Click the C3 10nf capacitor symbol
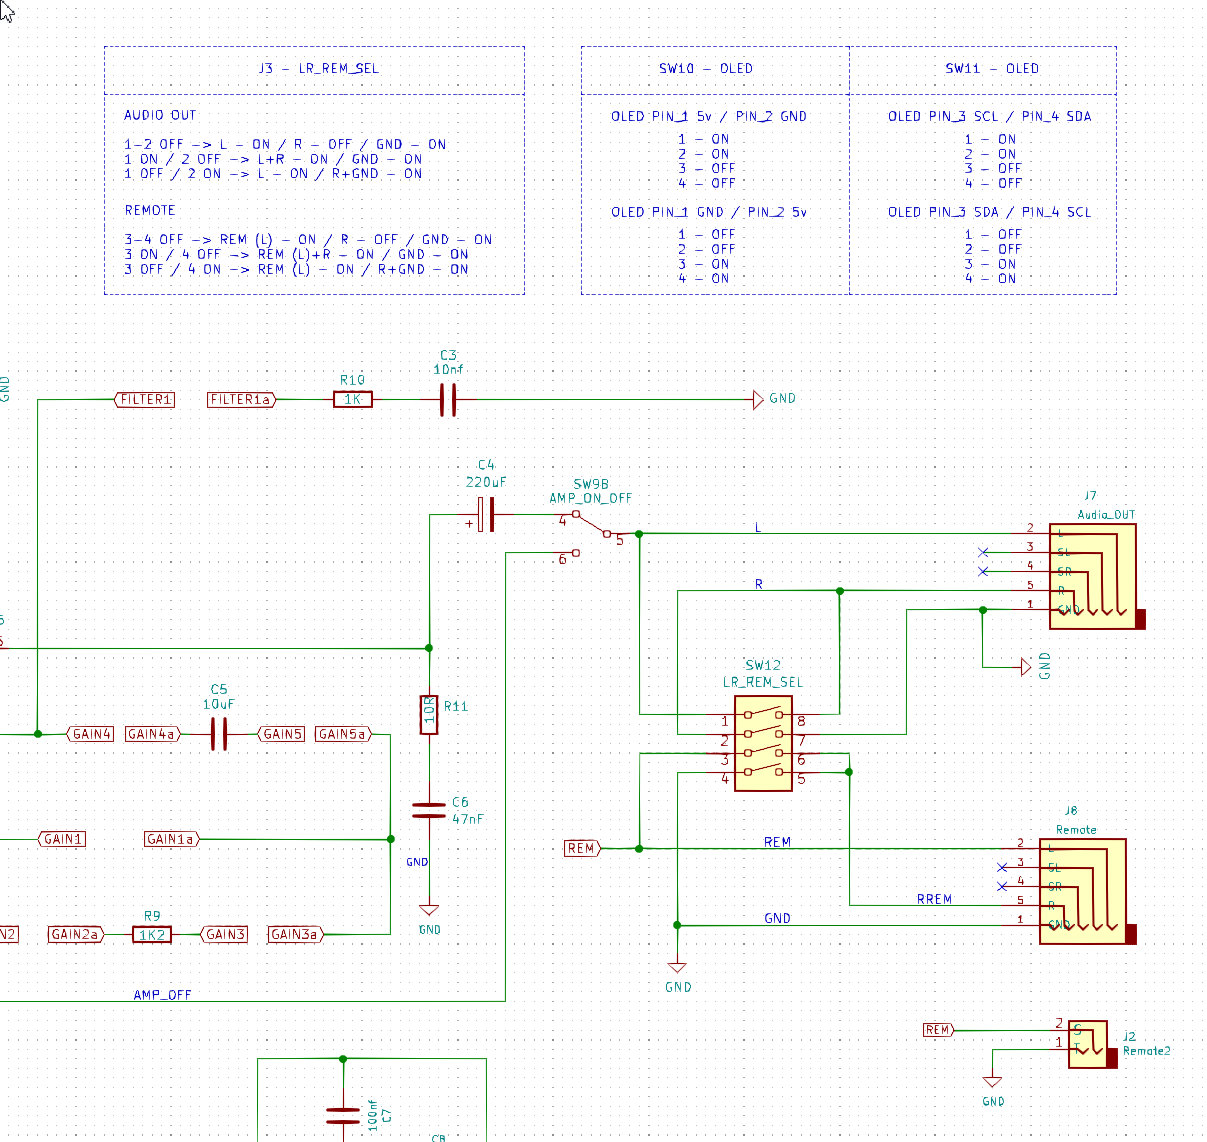Viewport: 1207px width, 1142px height. pyautogui.click(x=448, y=400)
